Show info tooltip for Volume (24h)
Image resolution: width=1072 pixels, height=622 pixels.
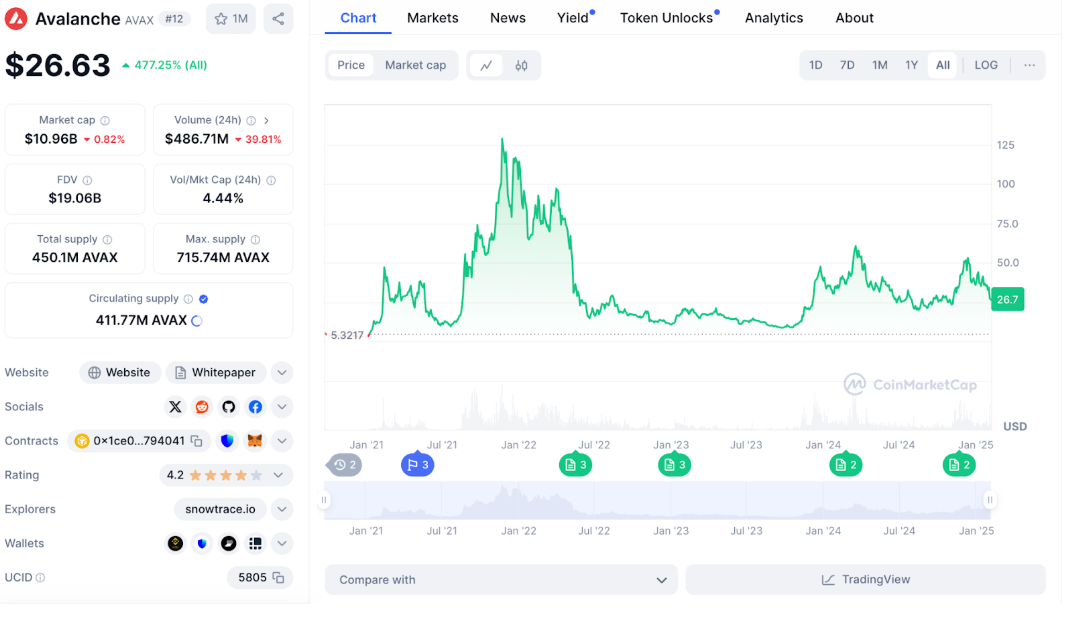pos(251,120)
